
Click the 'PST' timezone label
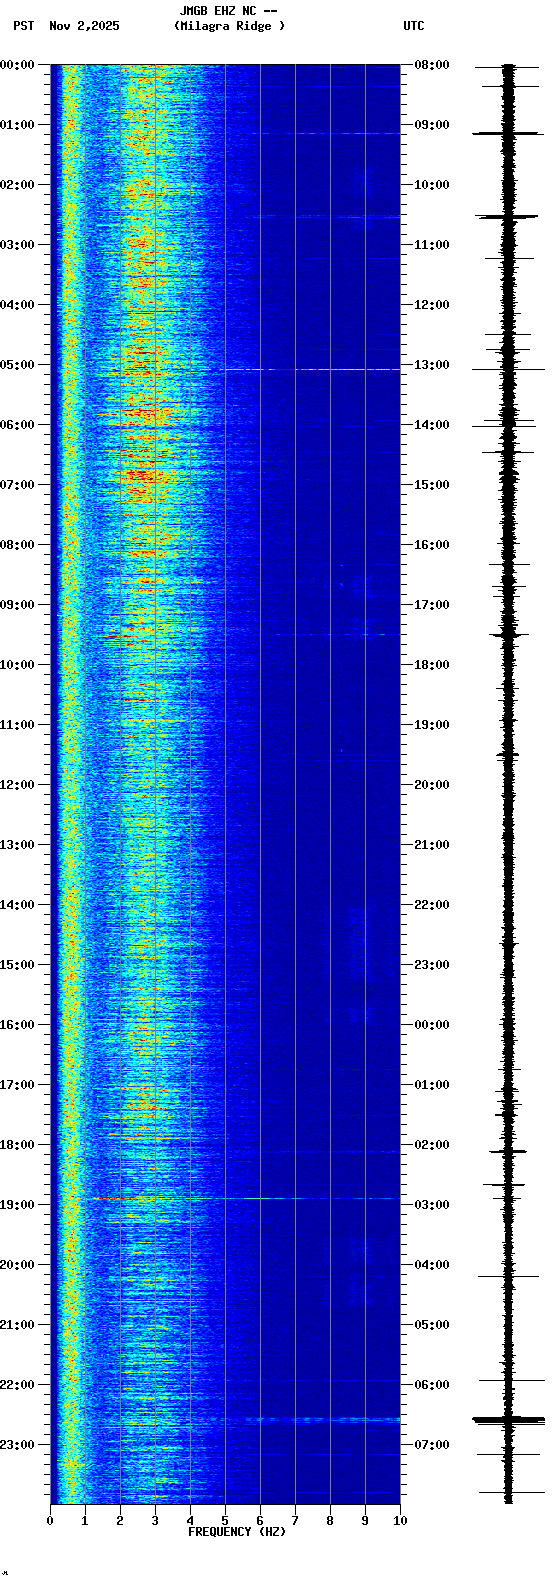(23, 26)
